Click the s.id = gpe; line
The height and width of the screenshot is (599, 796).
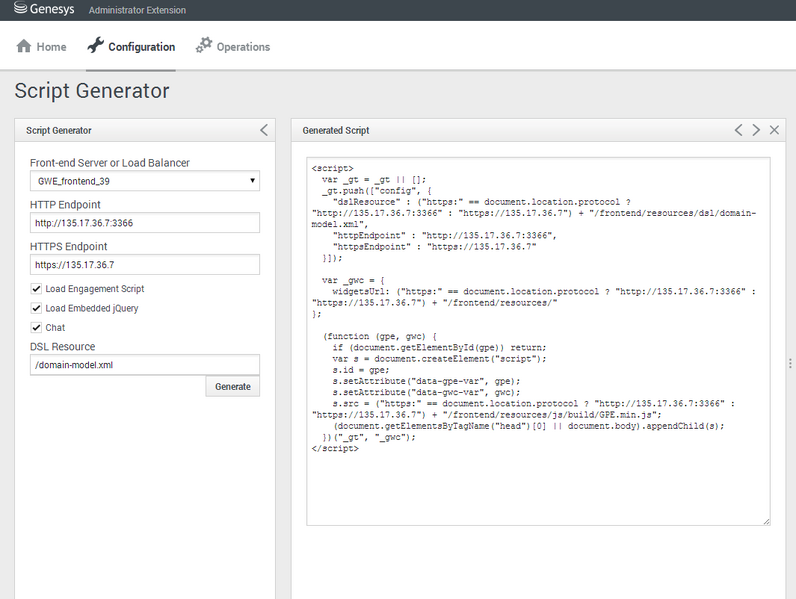click(x=361, y=370)
